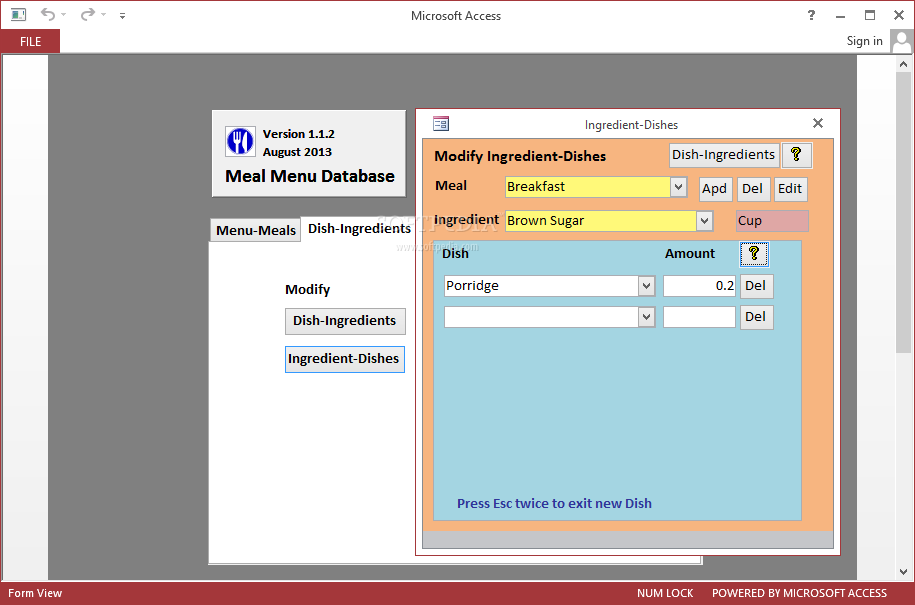Minimize the Microsoft Access window
The image size is (915, 605).
[840, 16]
